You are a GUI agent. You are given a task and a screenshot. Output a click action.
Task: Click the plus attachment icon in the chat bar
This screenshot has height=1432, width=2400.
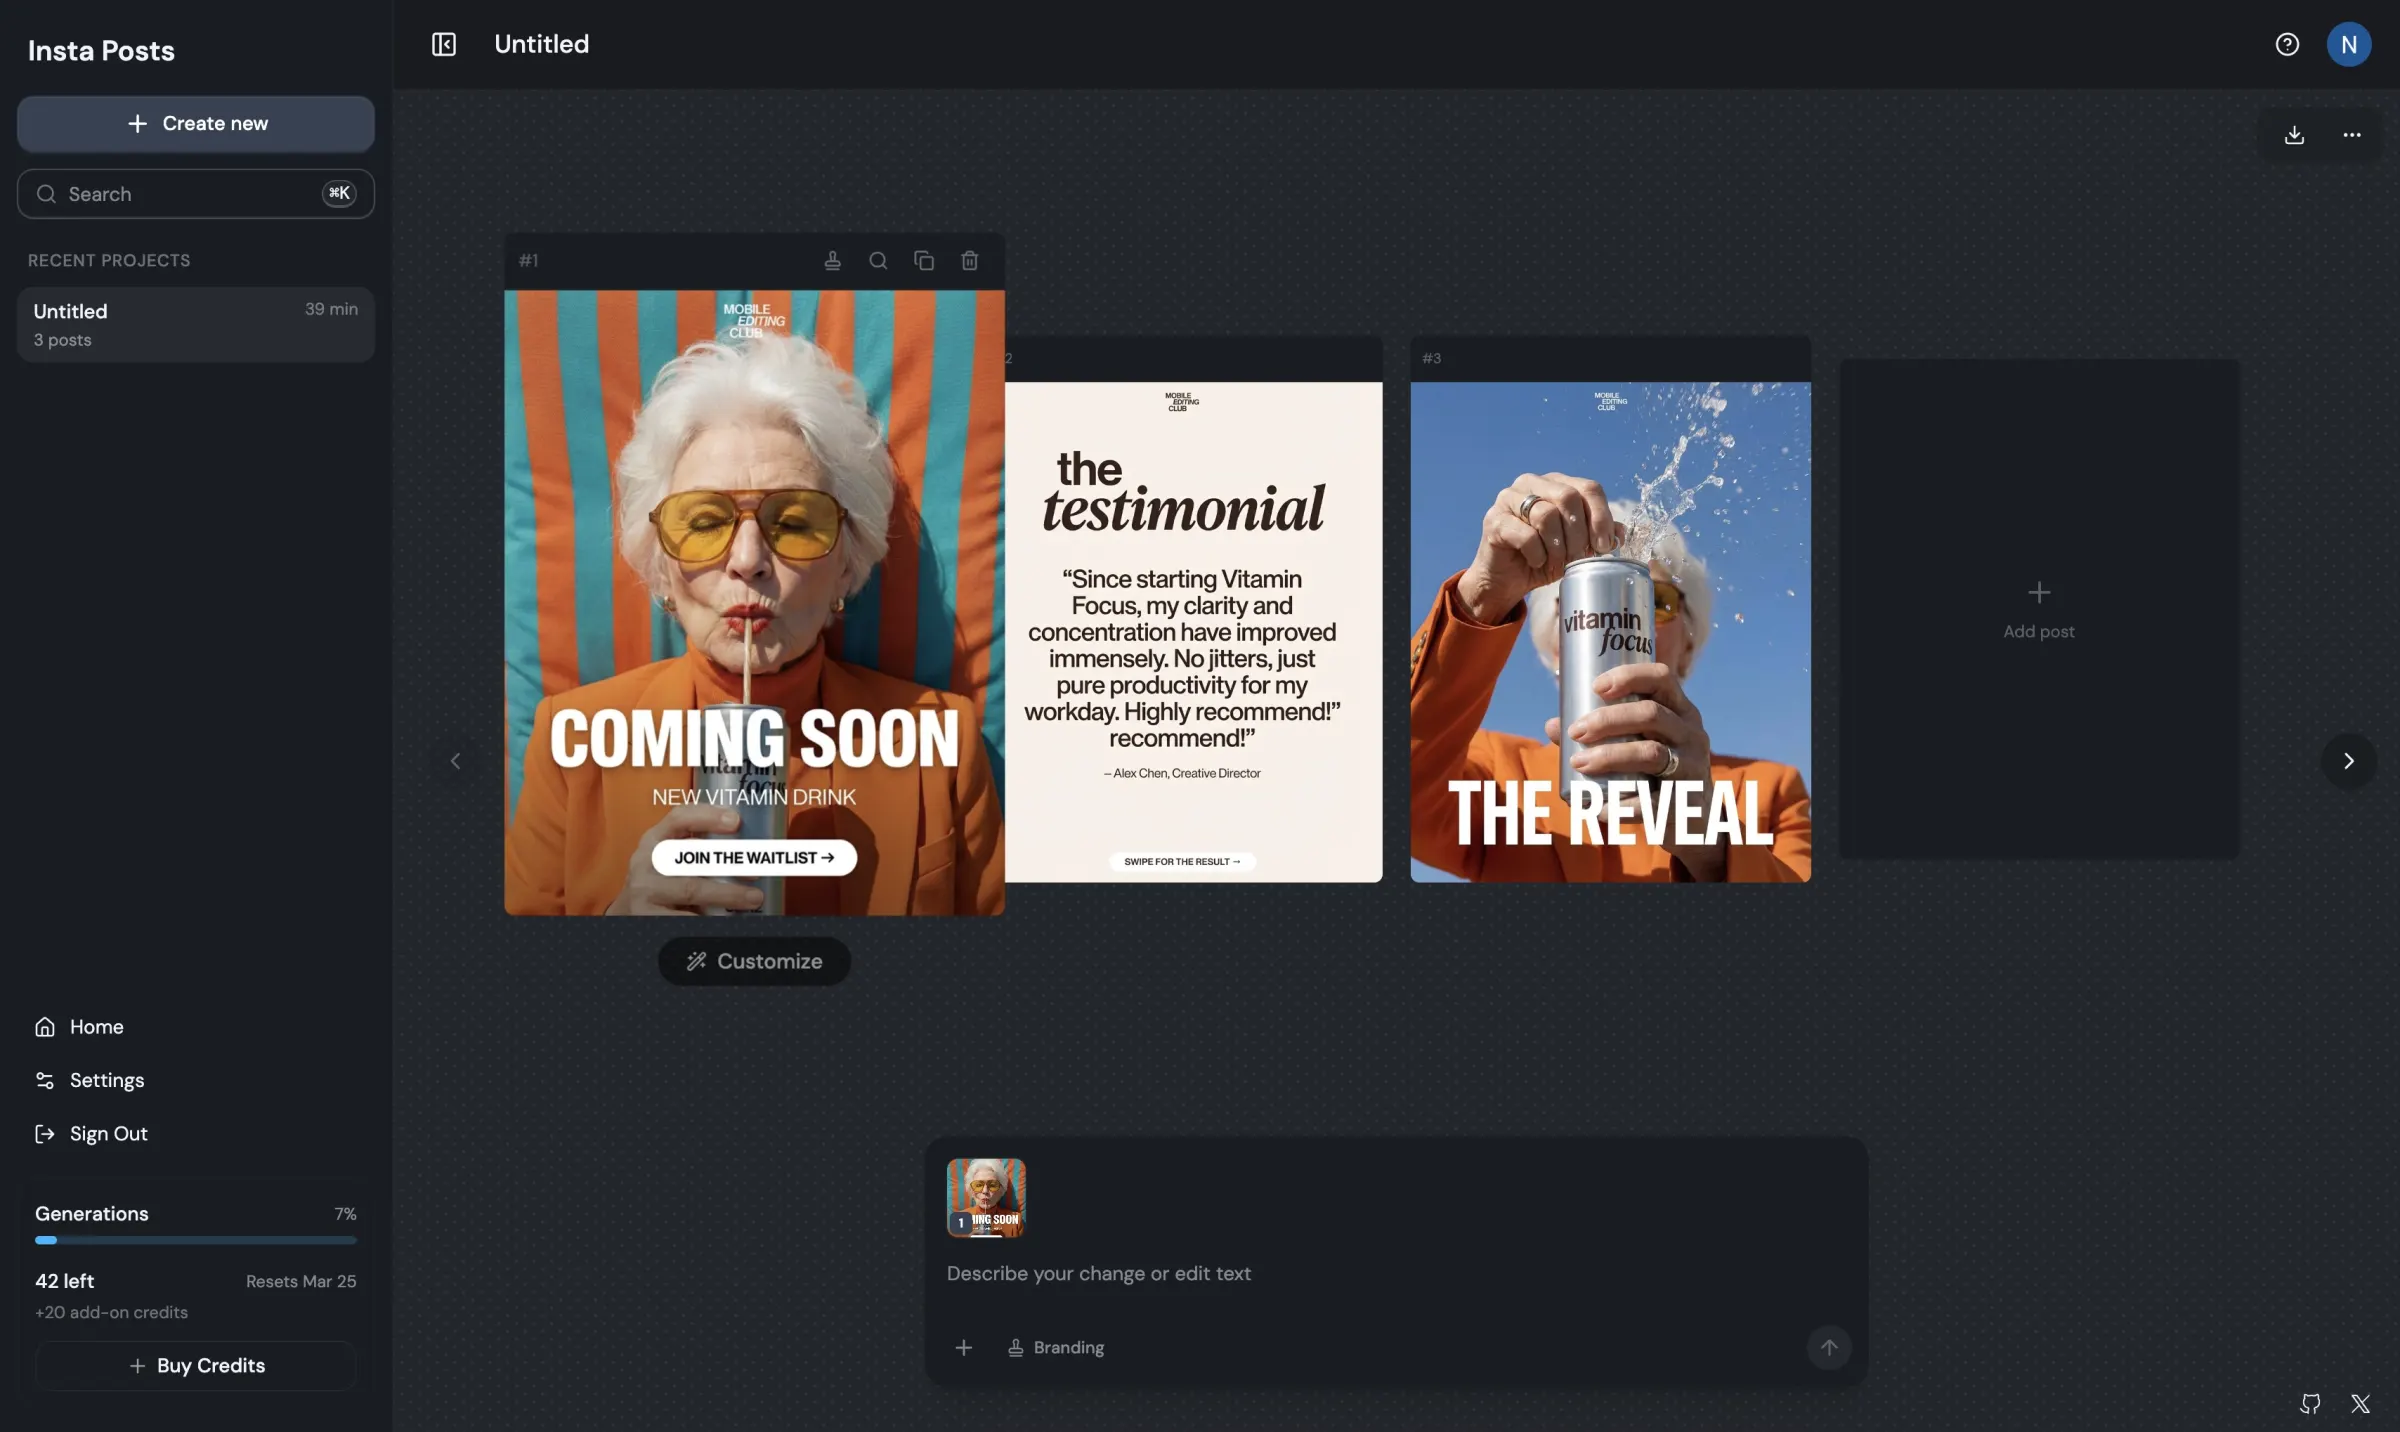(x=963, y=1347)
